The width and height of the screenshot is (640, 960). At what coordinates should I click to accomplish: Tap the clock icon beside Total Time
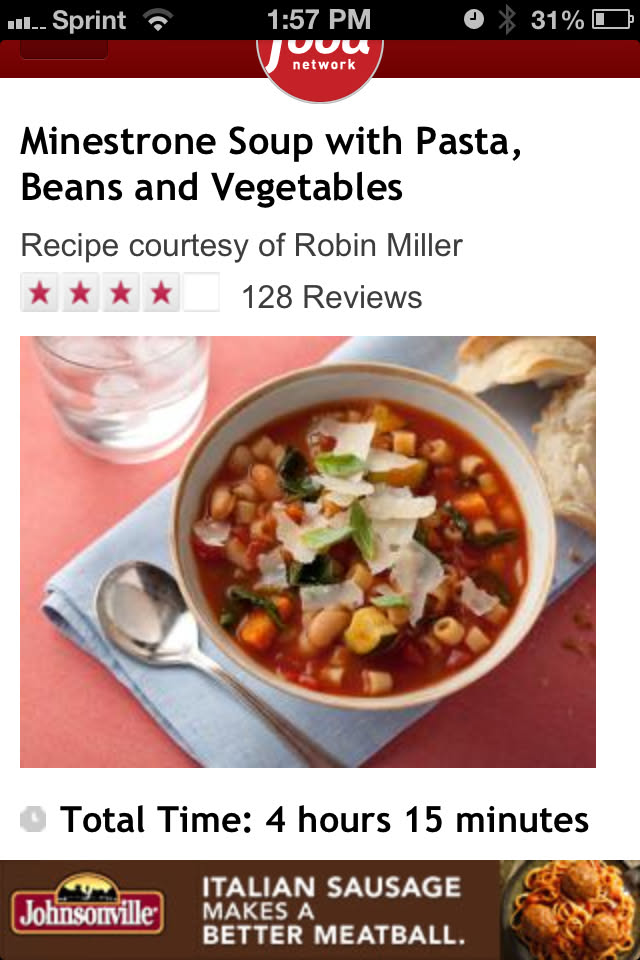[x=33, y=820]
